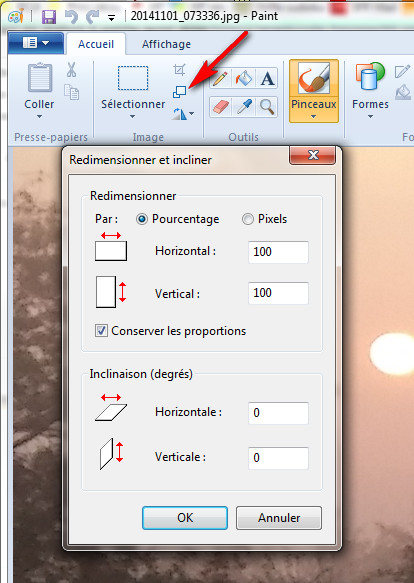
Task: Confirm with the OK button
Action: point(185,518)
